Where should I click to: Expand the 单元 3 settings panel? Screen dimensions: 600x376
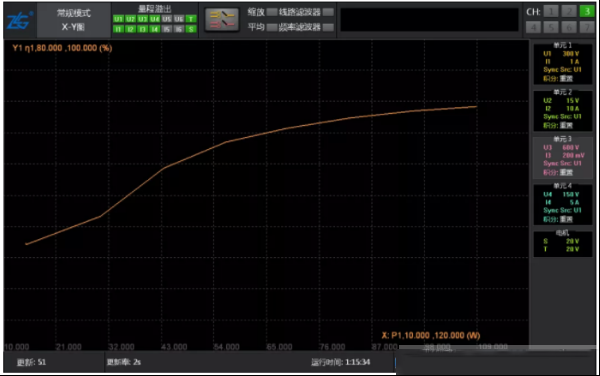tap(562, 157)
